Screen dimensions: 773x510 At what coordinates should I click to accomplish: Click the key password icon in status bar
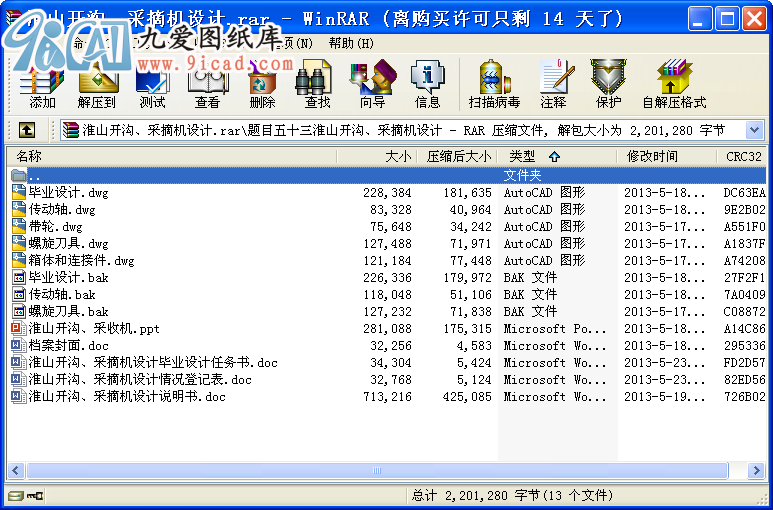pyautogui.click(x=35, y=495)
